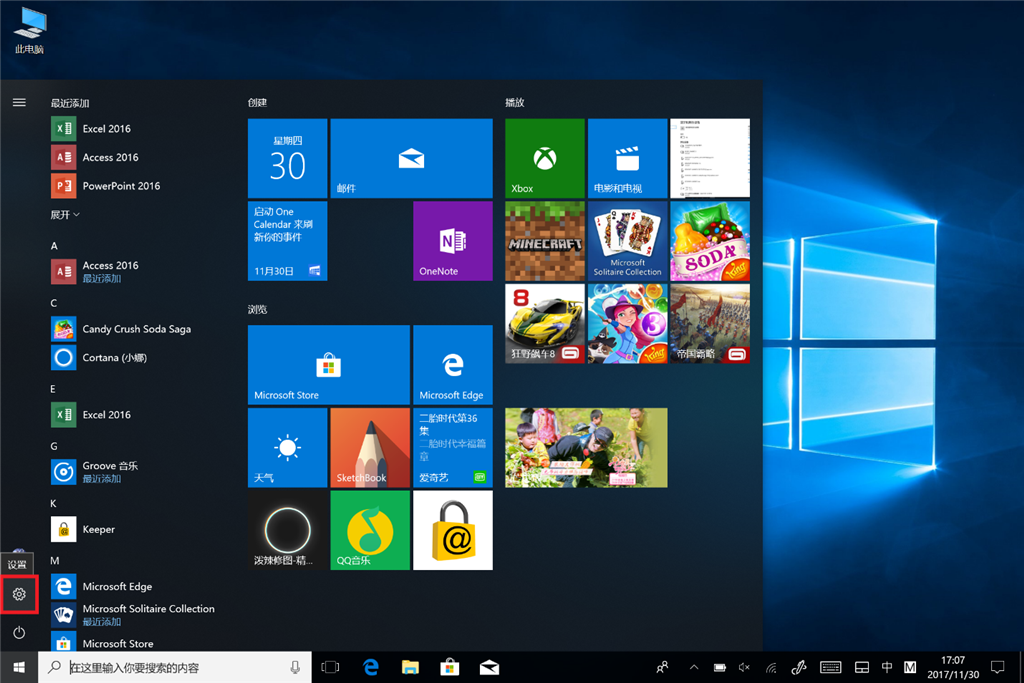Open Mail from the taskbar

click(489, 667)
